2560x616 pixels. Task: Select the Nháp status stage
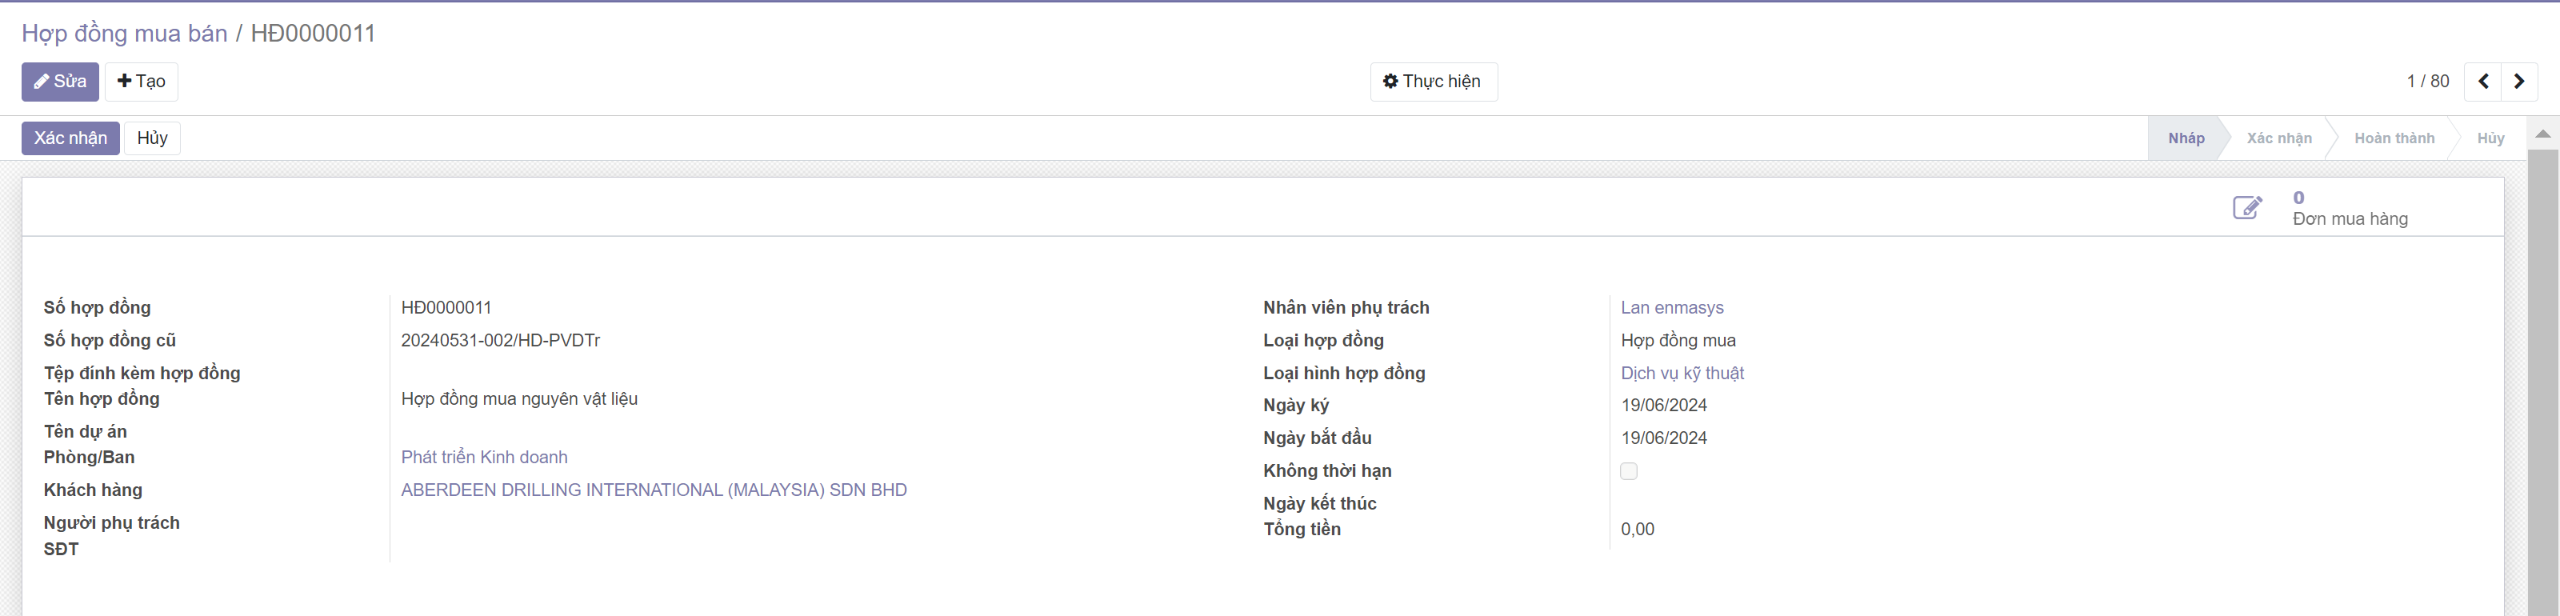pyautogui.click(x=2185, y=138)
